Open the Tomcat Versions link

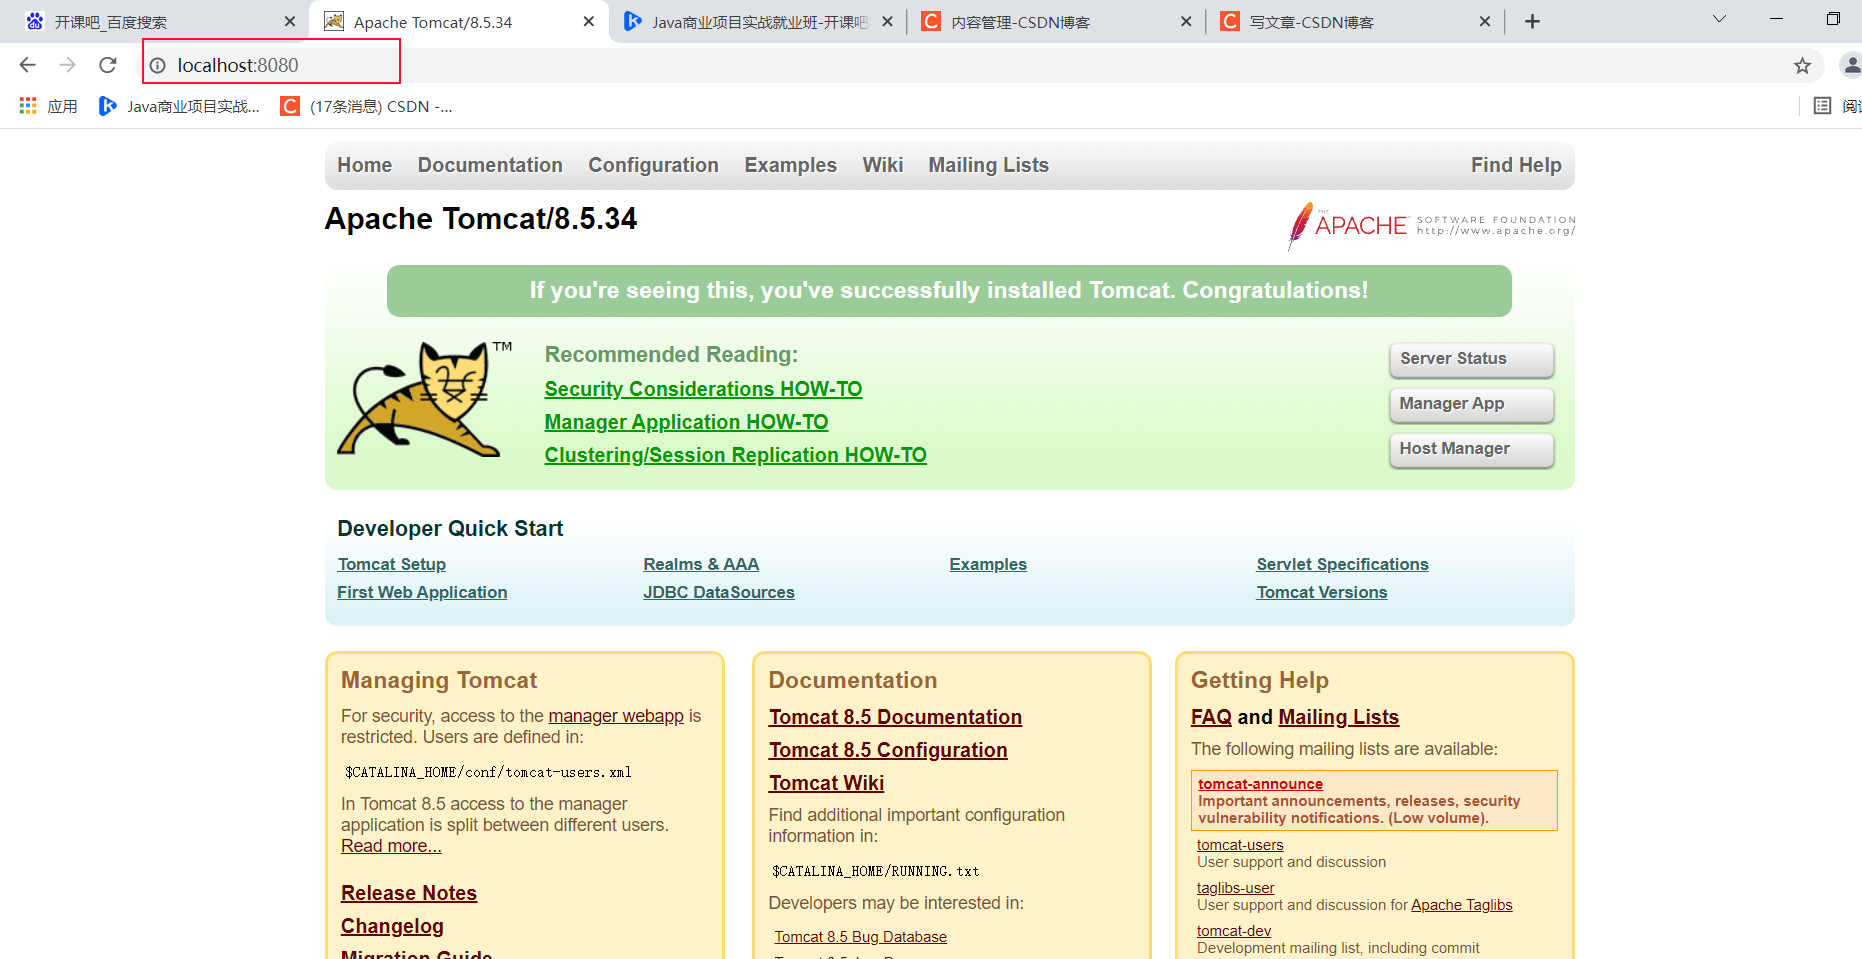click(x=1322, y=592)
